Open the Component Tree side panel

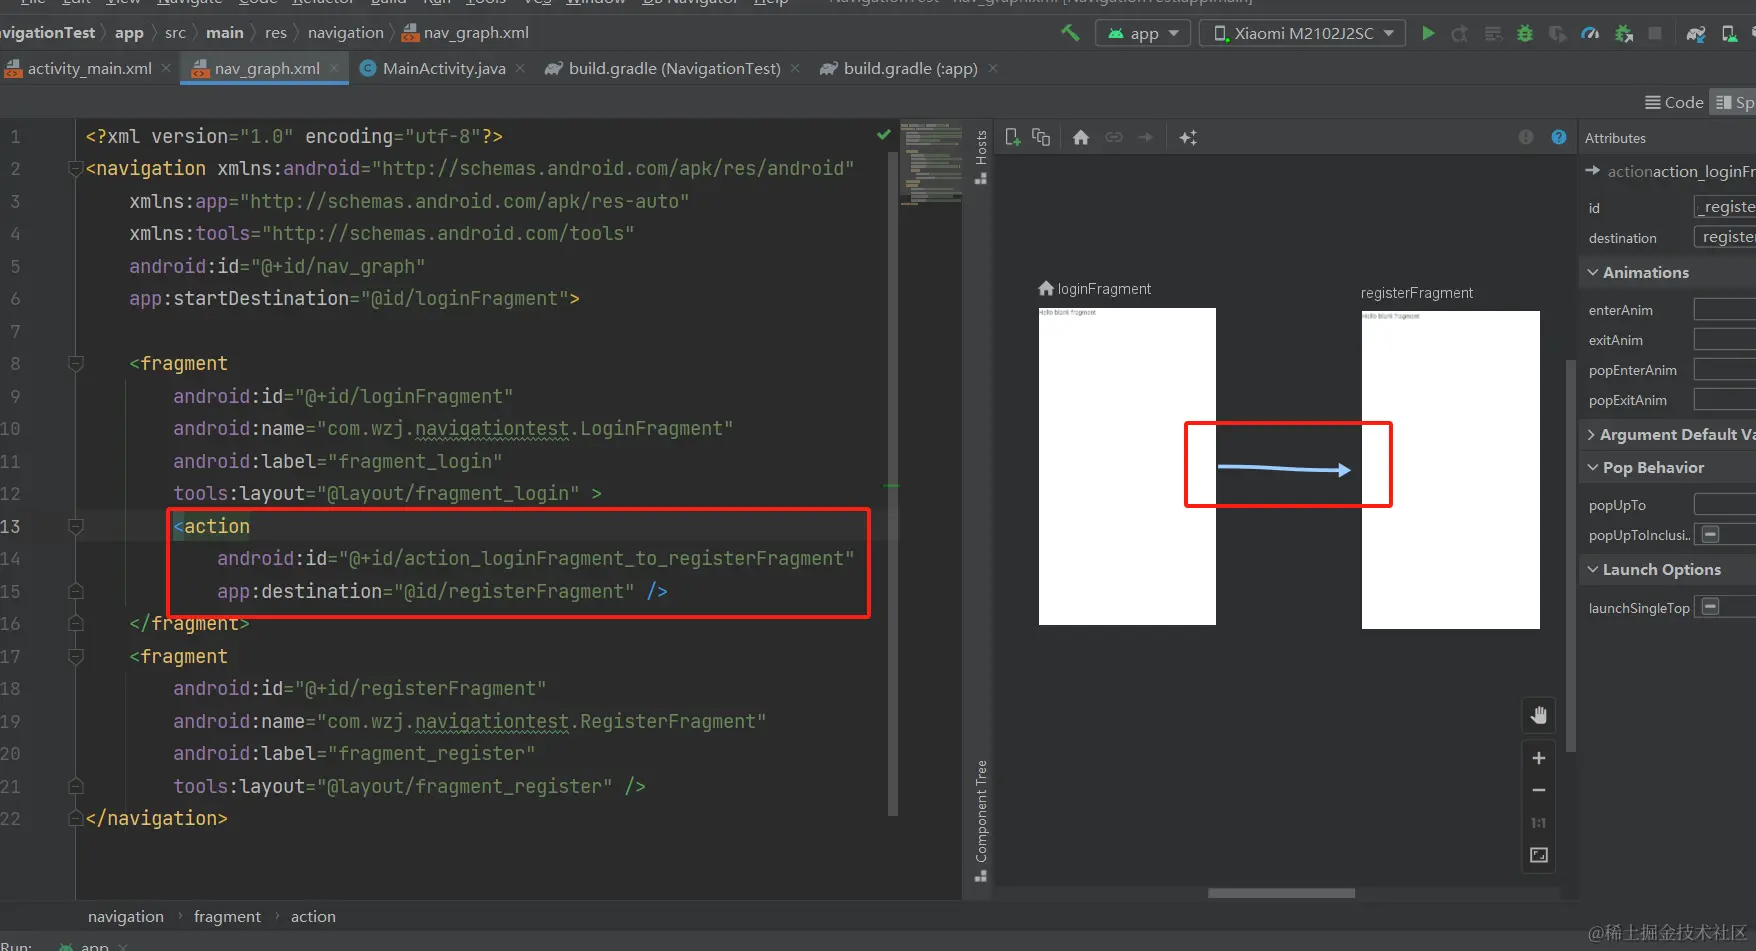[x=981, y=820]
